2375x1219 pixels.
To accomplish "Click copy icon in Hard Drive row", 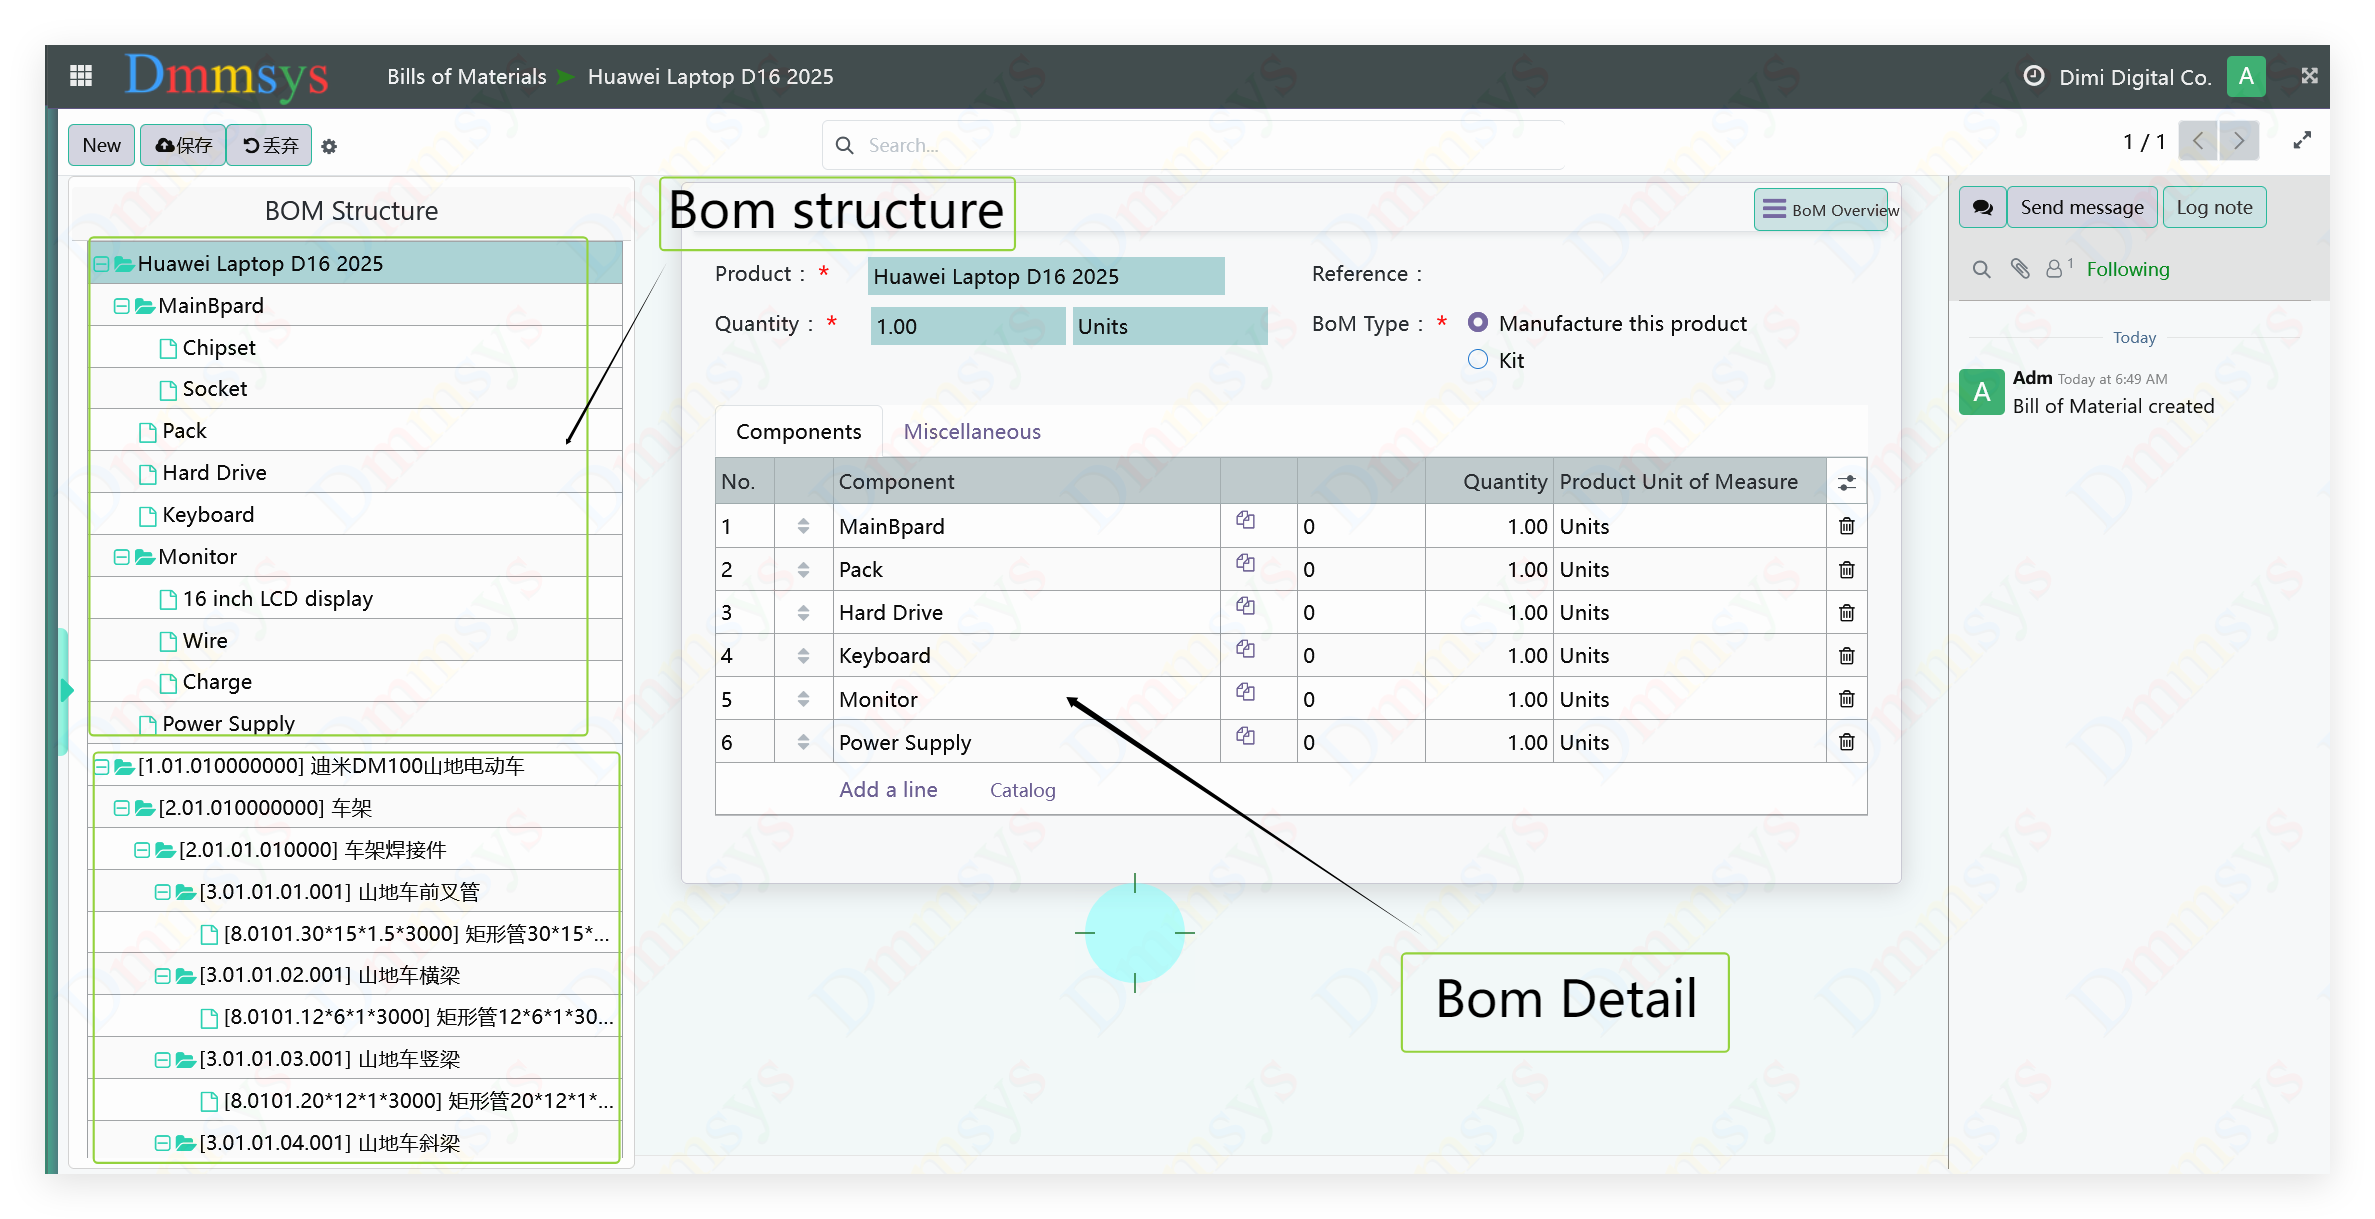I will pyautogui.click(x=1245, y=606).
